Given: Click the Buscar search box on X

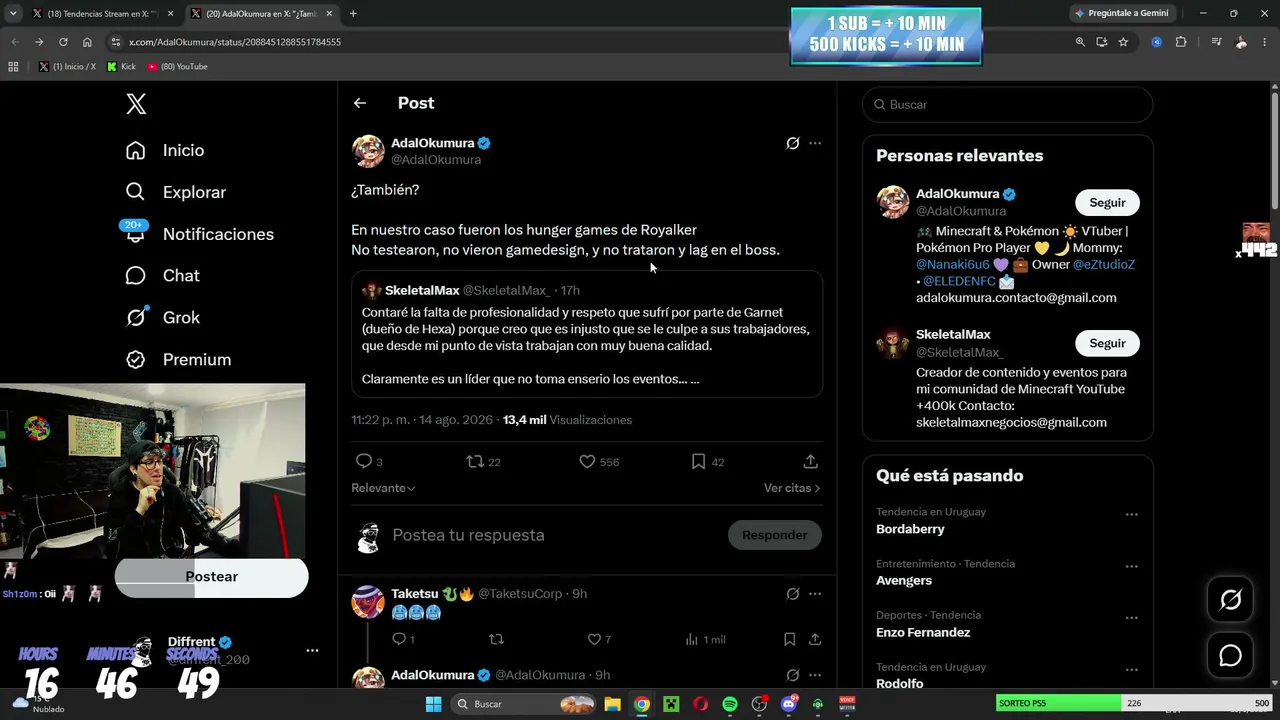Looking at the screenshot, I should coord(1008,104).
